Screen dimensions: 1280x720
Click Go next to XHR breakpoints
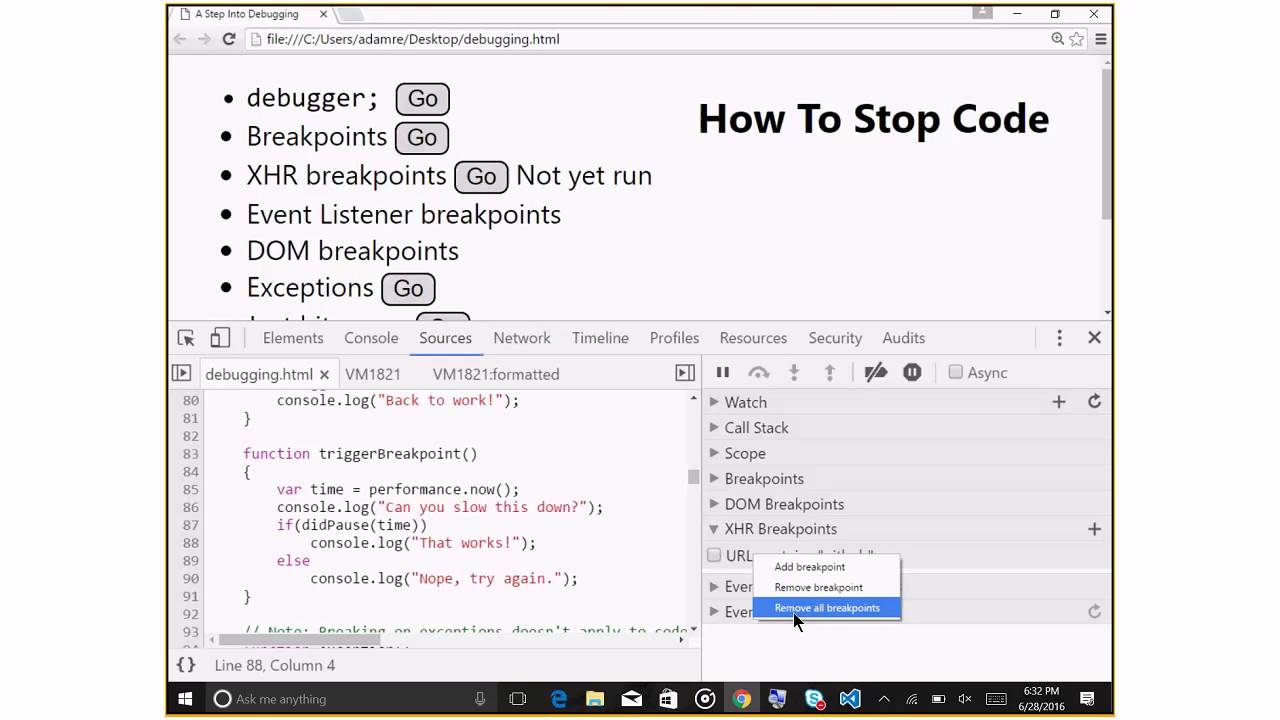pyautogui.click(x=481, y=177)
